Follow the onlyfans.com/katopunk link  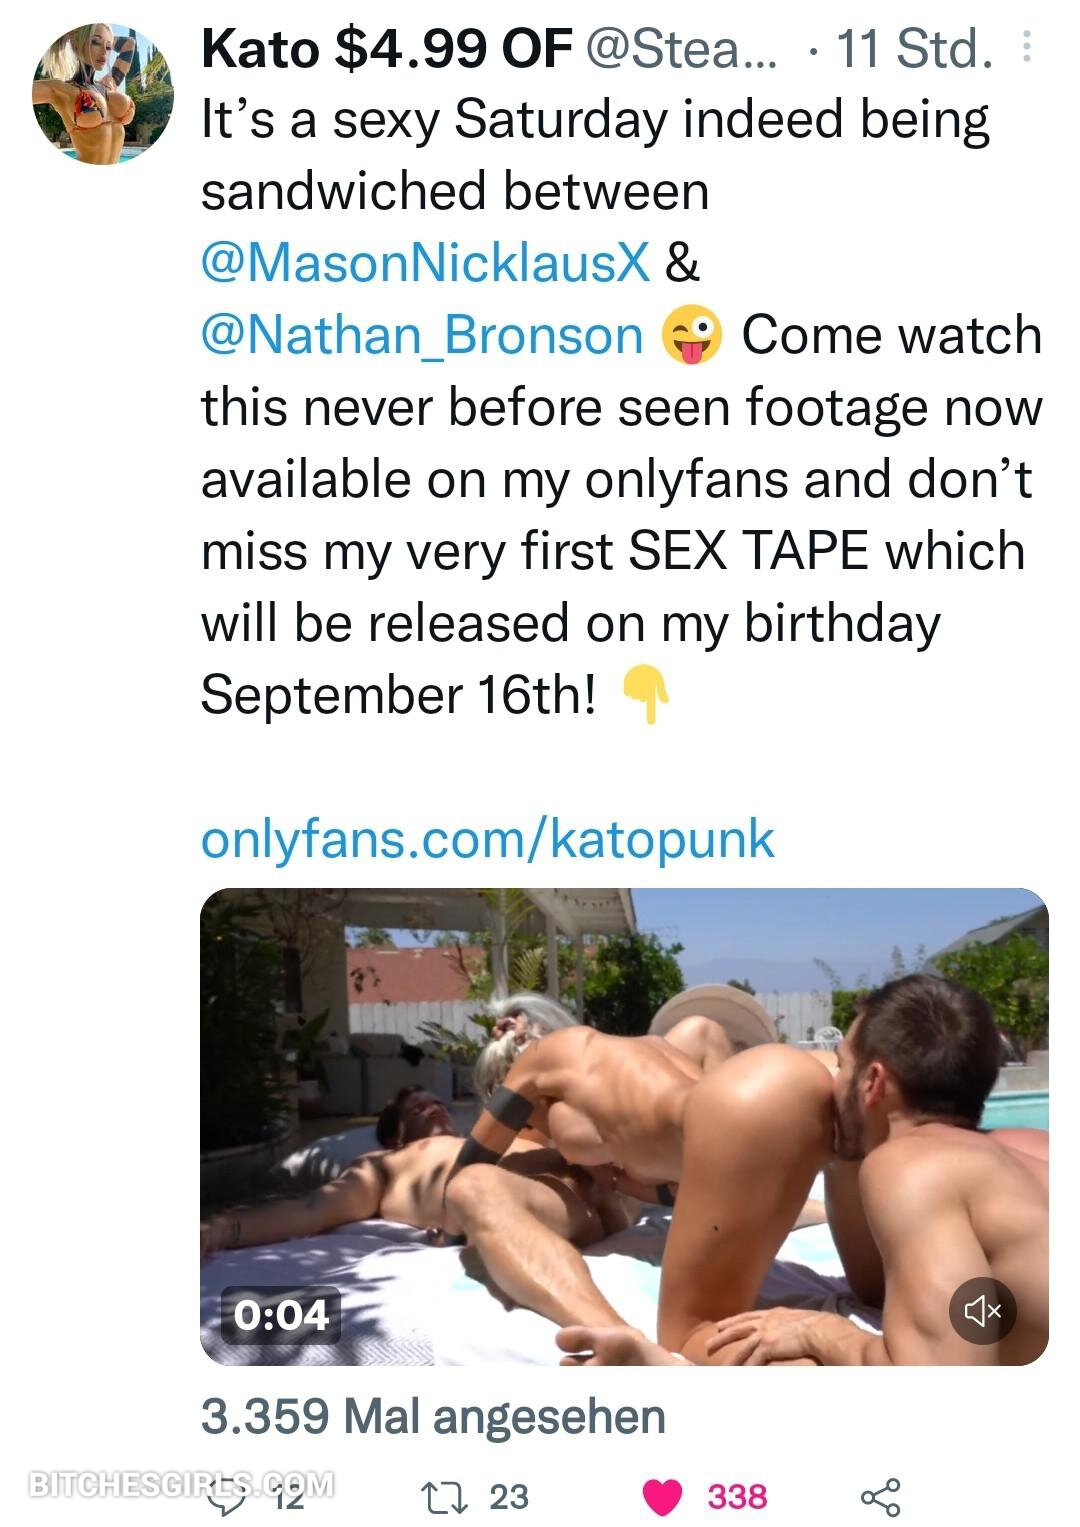487,838
